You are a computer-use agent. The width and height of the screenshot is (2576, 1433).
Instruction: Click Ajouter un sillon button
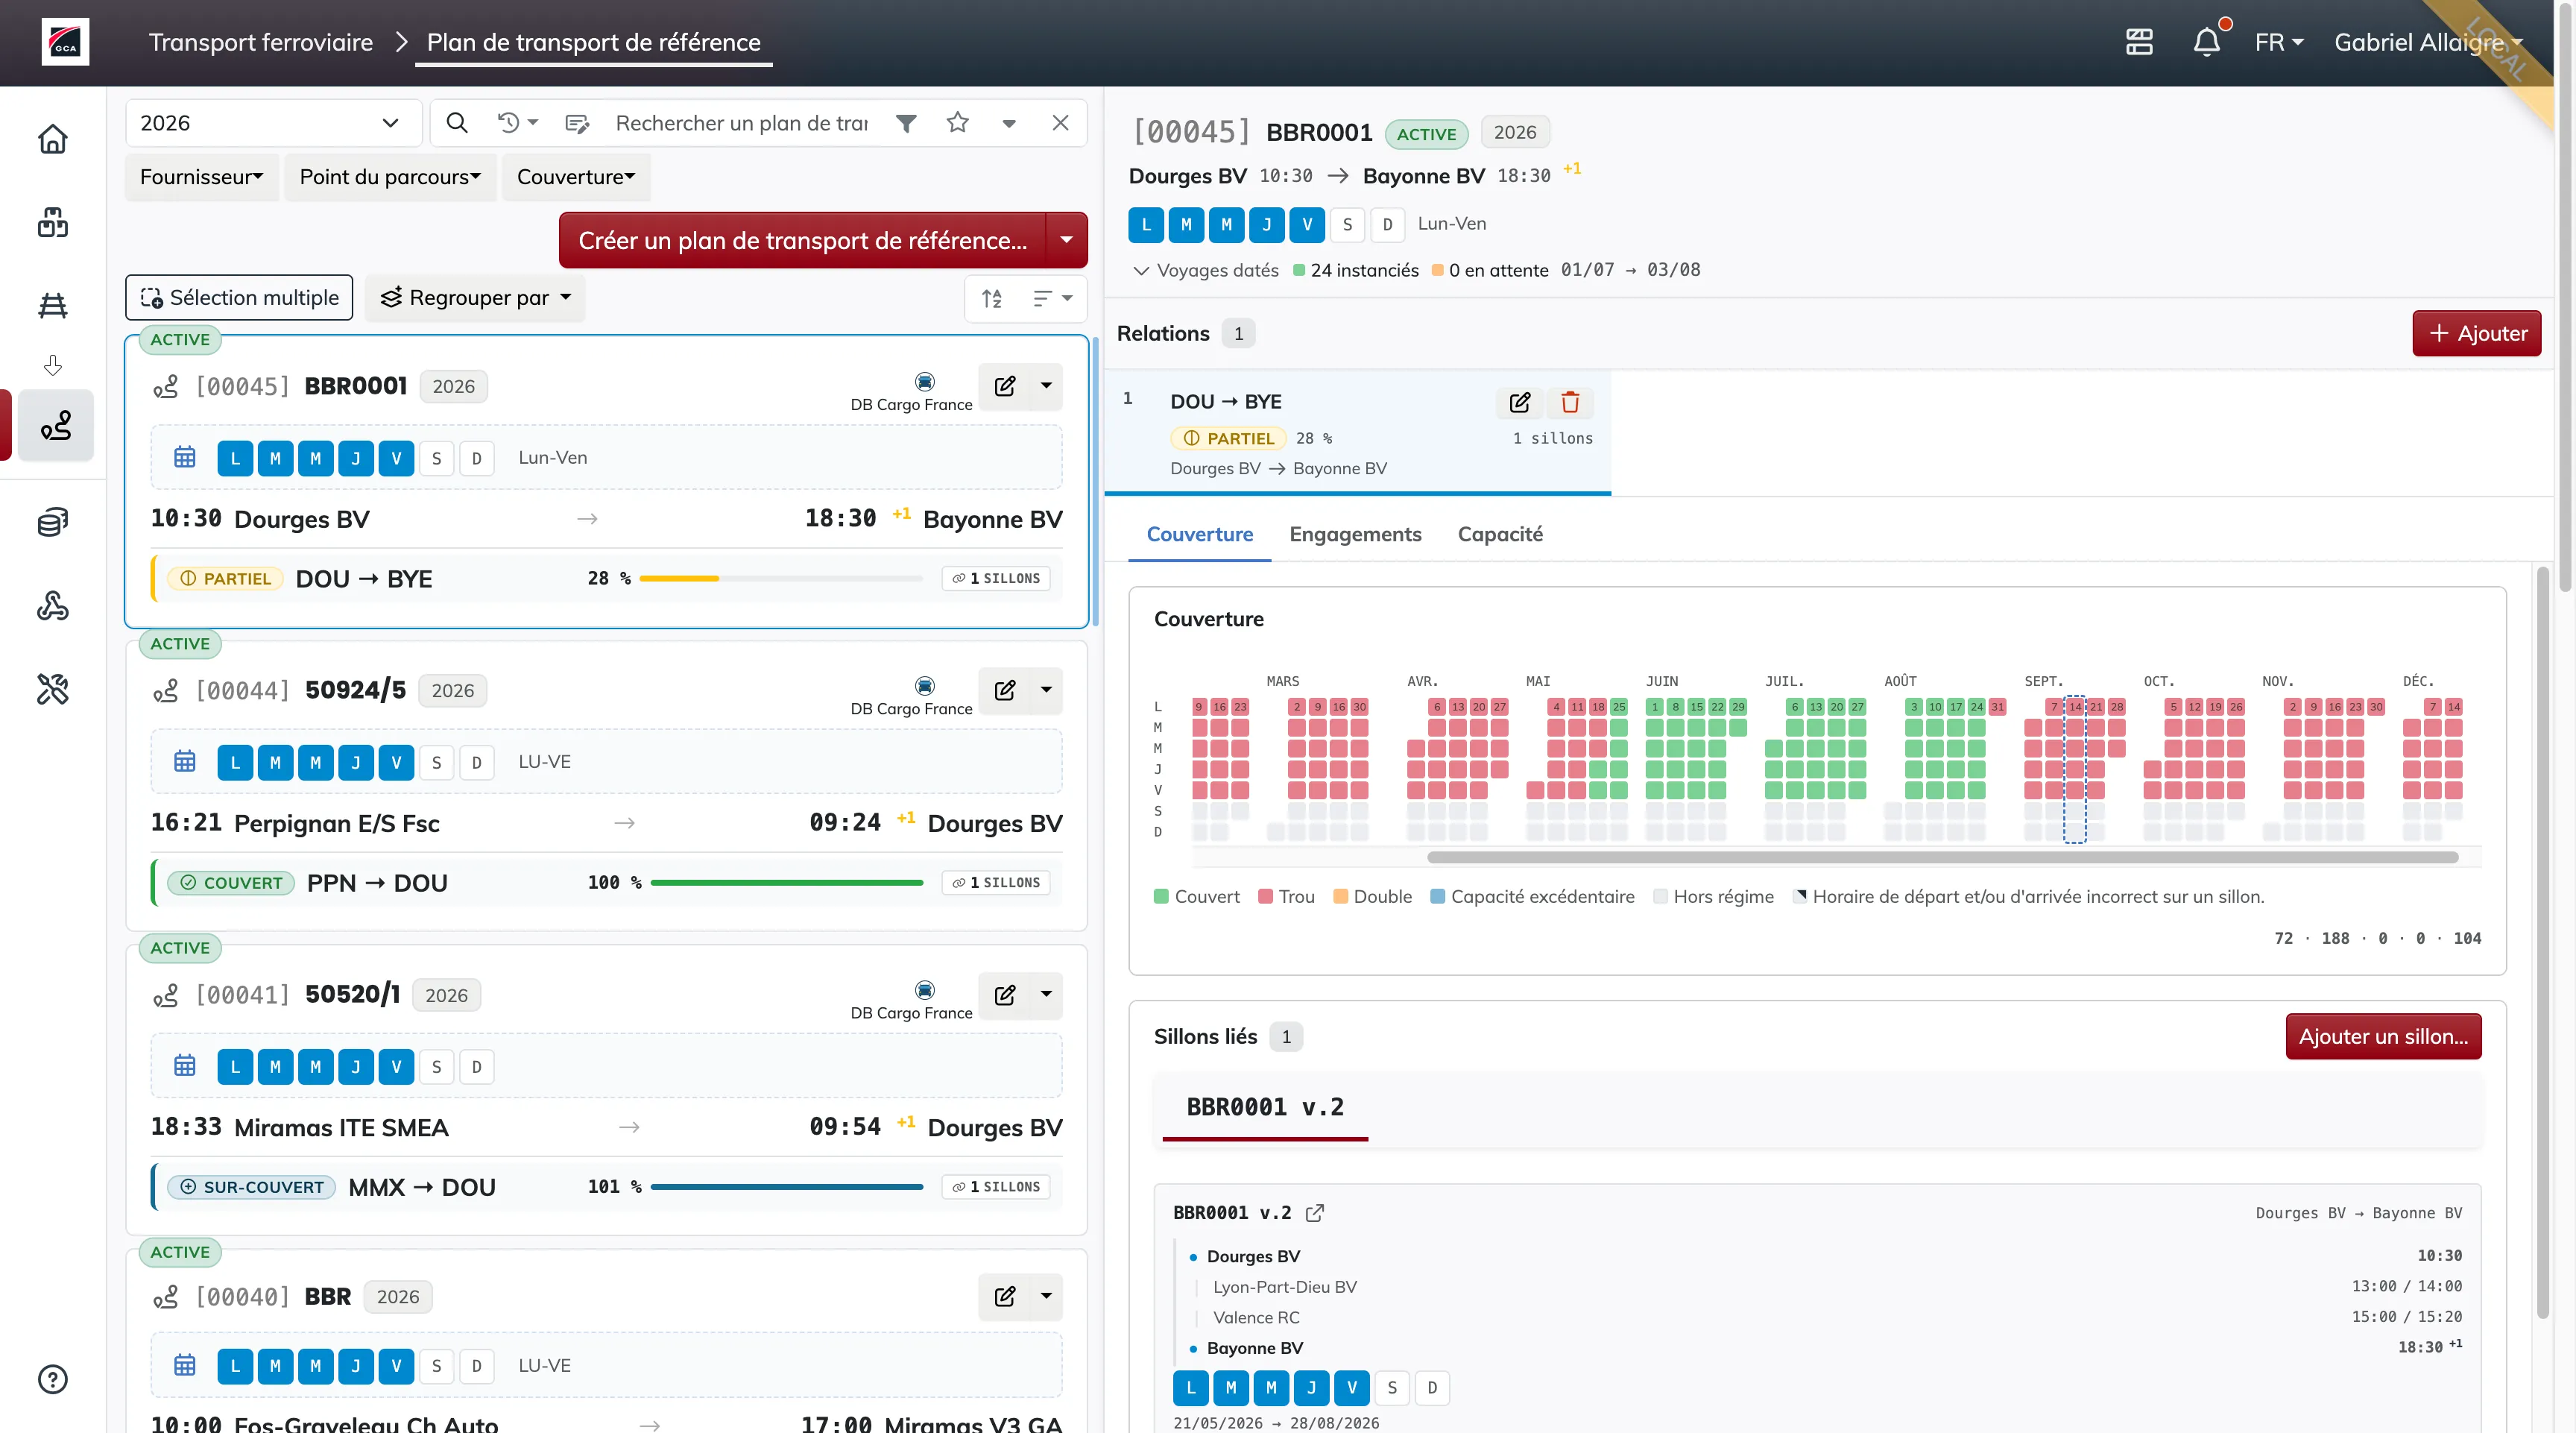coord(2383,1037)
